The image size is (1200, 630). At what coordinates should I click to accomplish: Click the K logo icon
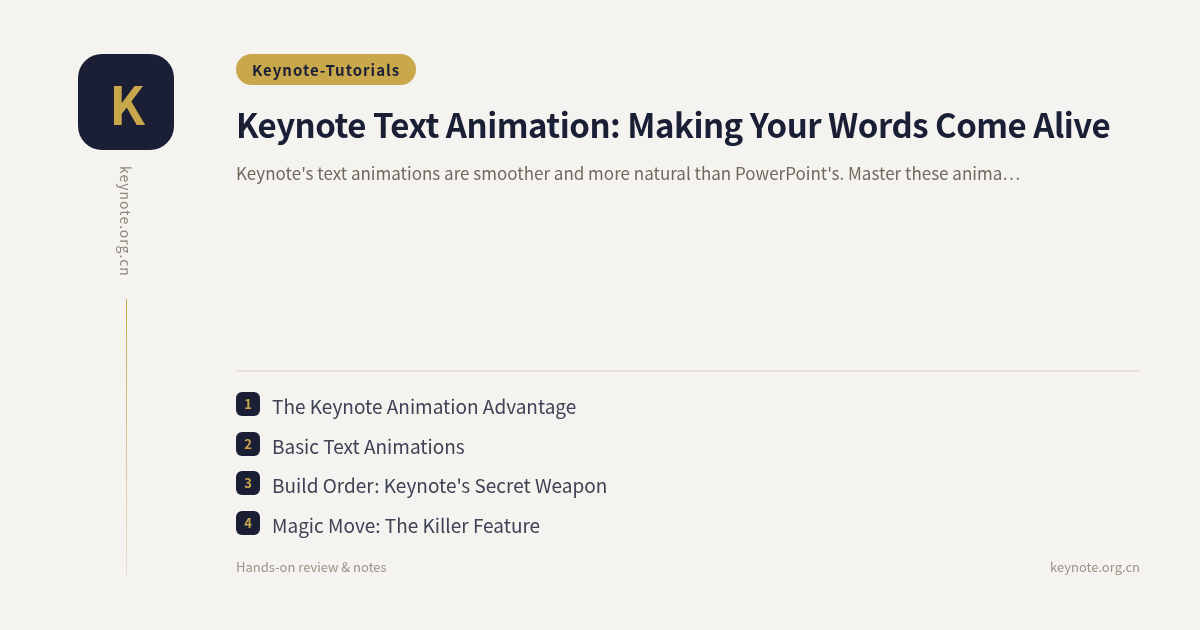pyautogui.click(x=126, y=102)
